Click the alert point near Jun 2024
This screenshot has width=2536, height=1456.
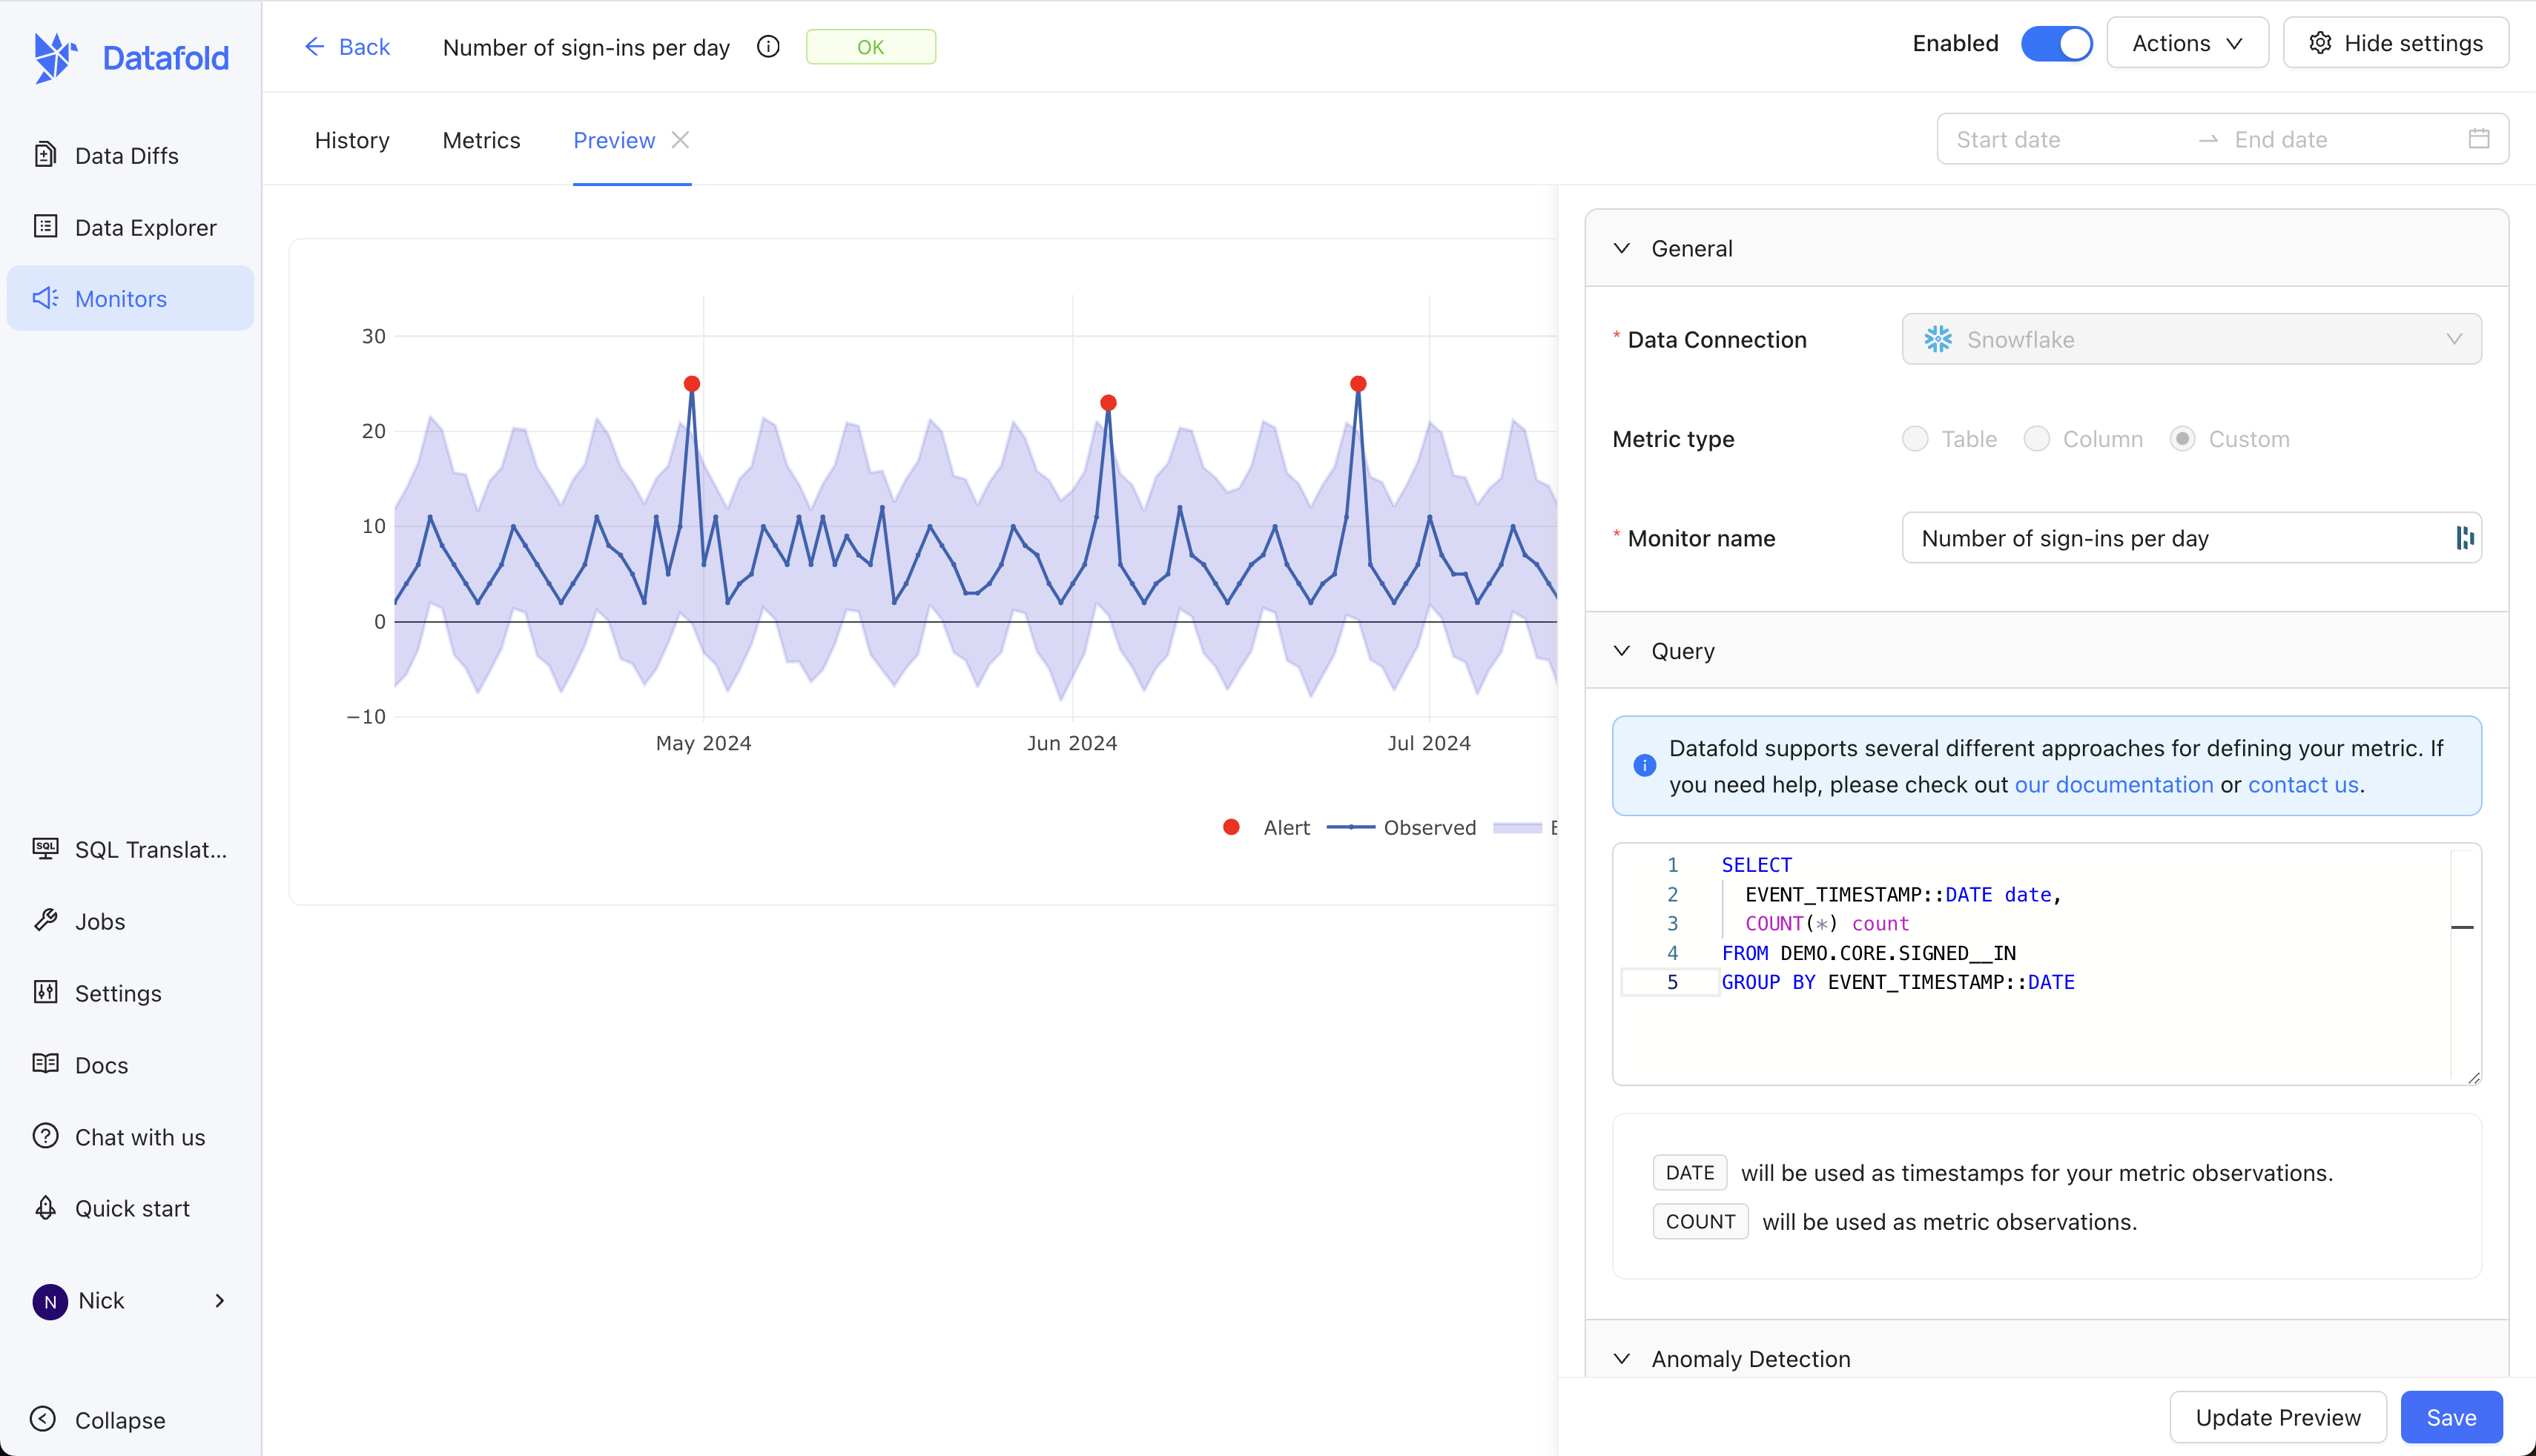[x=1108, y=403]
